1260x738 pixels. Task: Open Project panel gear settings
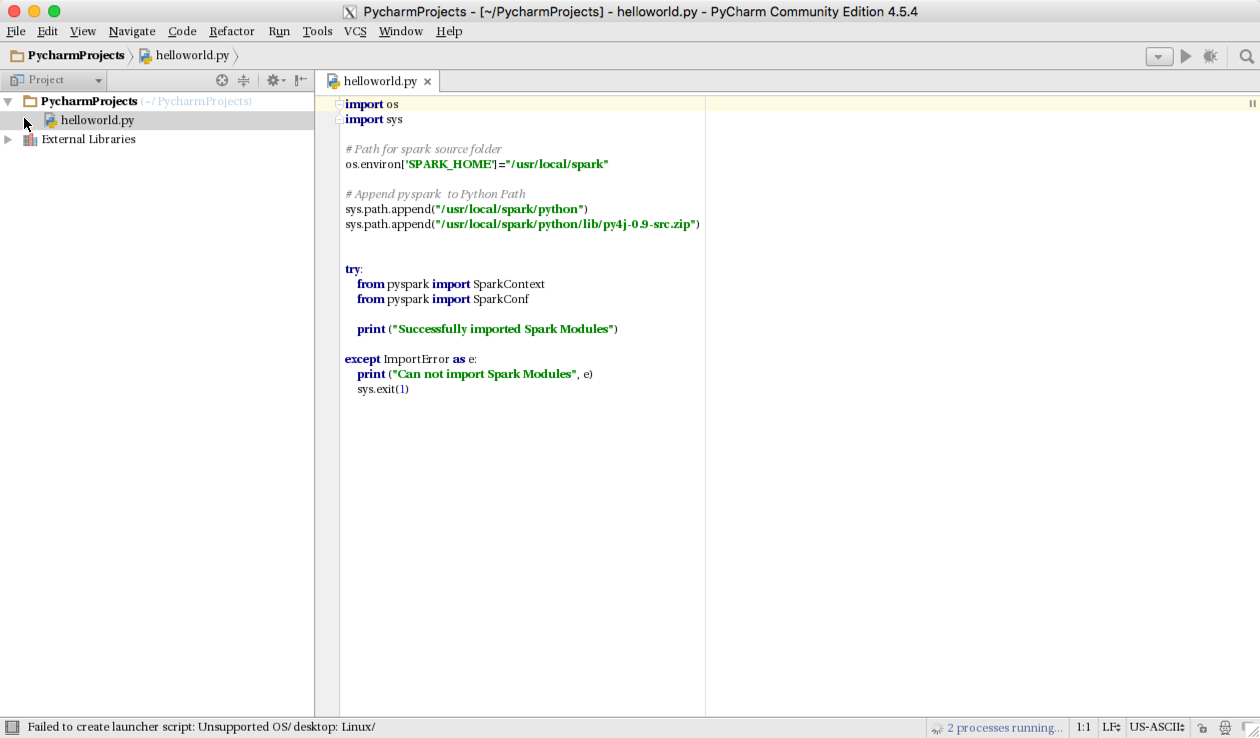point(273,80)
